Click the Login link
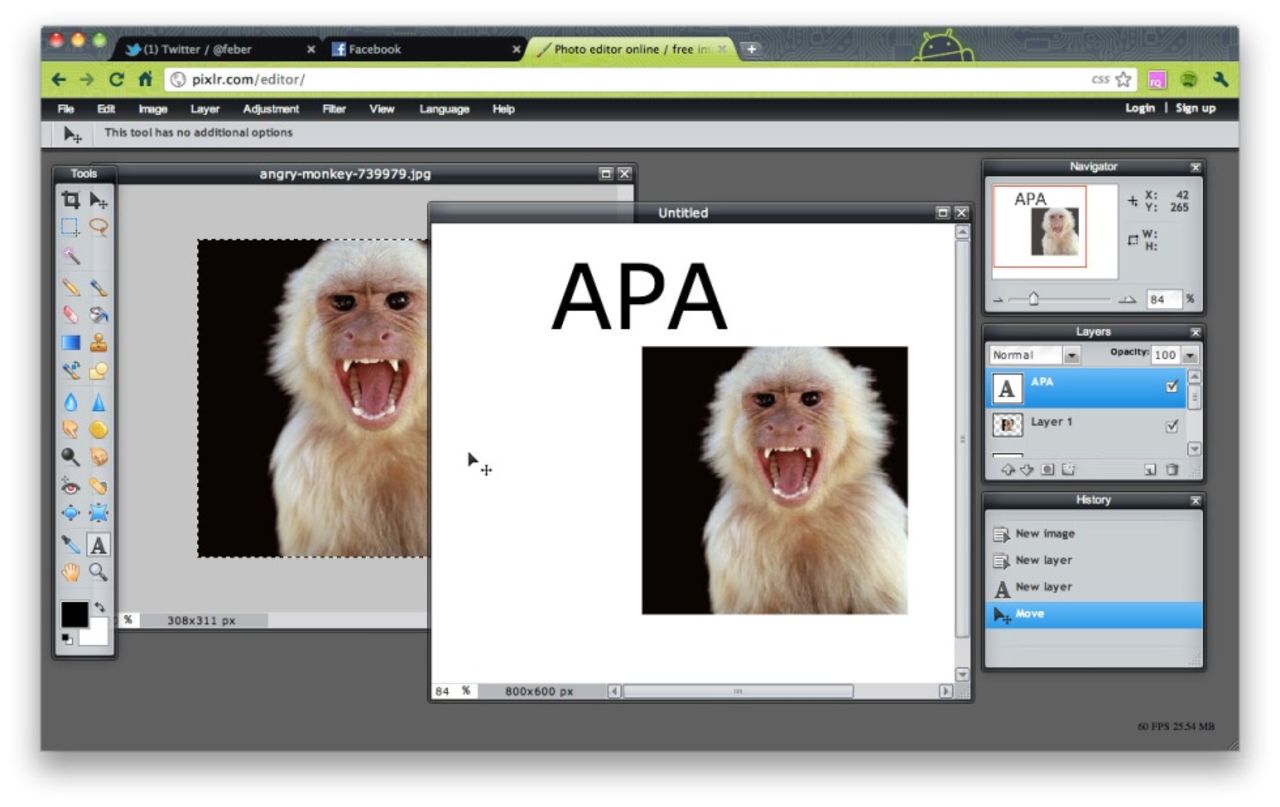 1139,108
